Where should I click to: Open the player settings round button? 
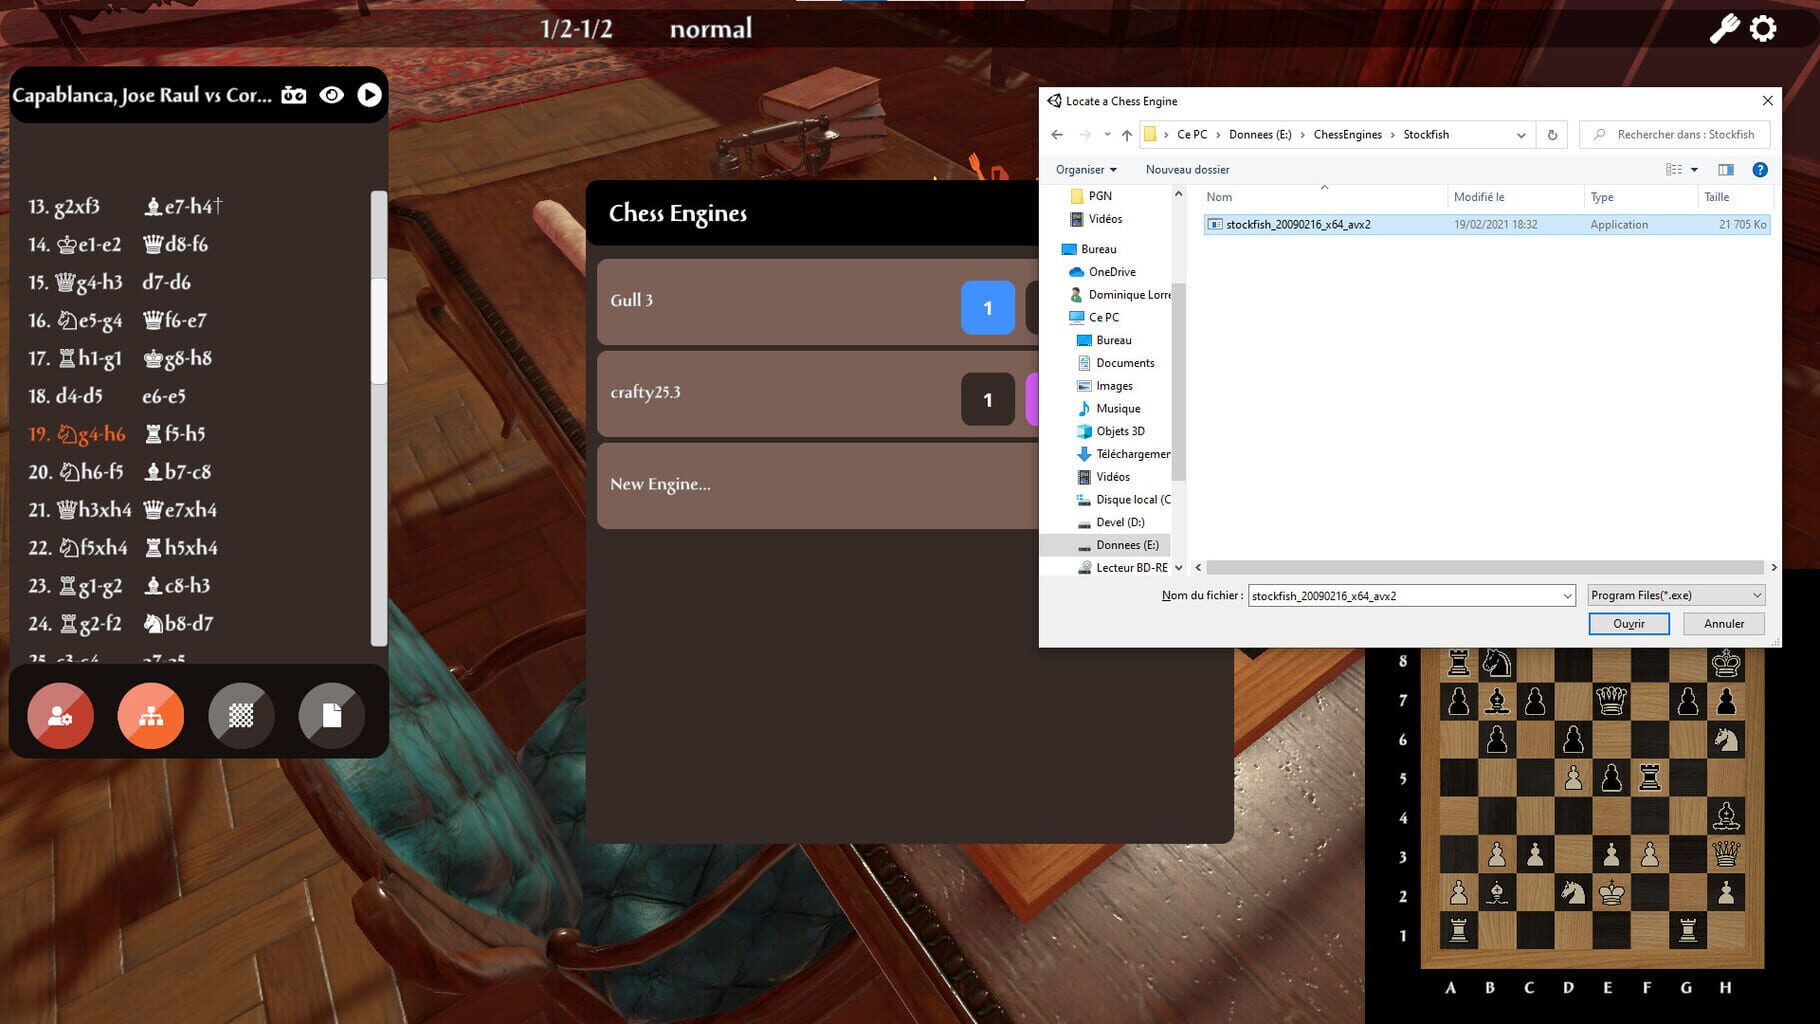[x=60, y=716]
